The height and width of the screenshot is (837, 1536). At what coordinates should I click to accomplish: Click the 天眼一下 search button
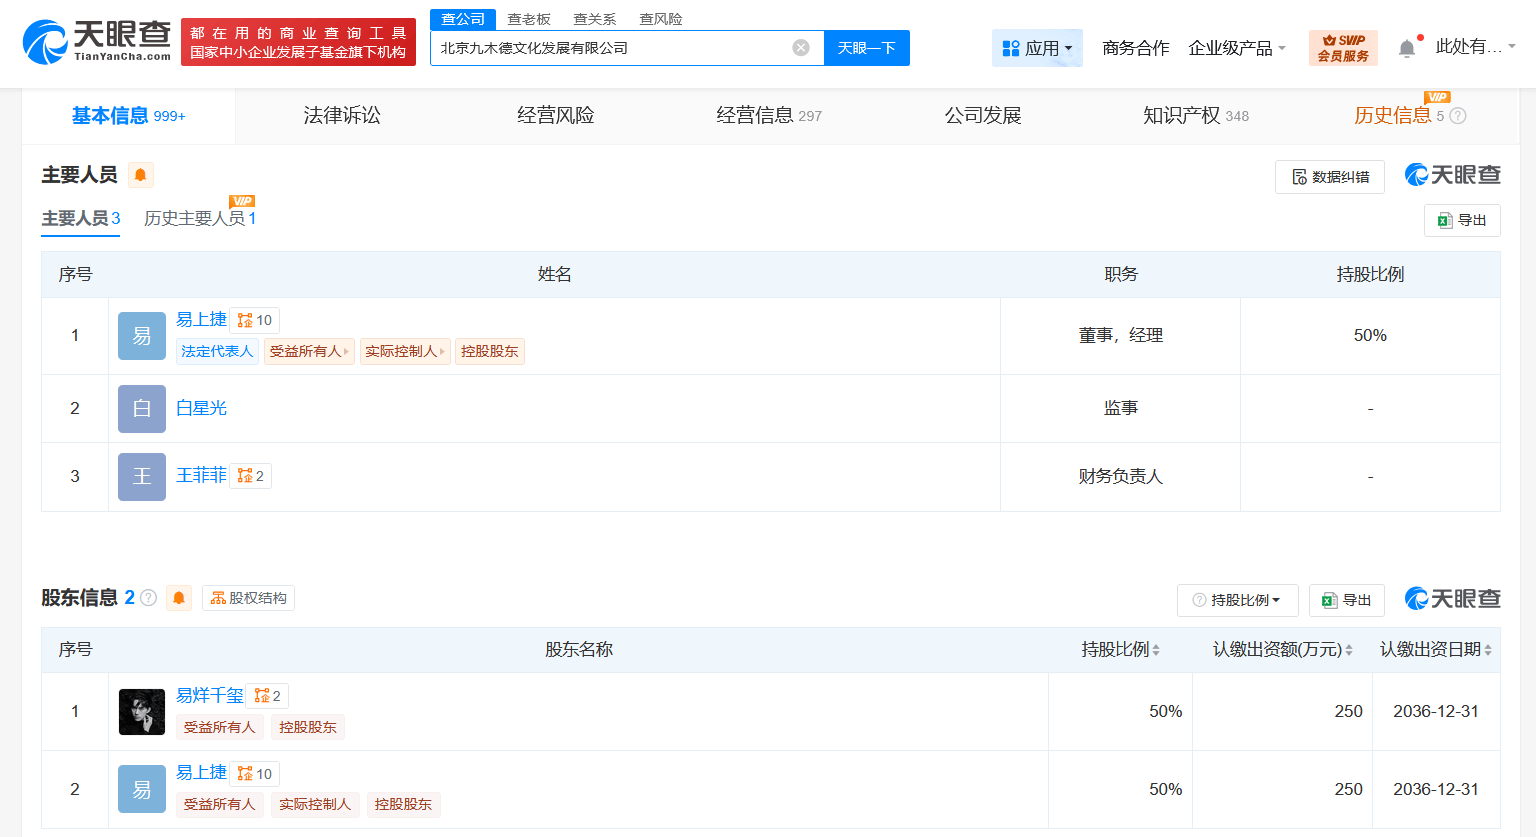click(x=867, y=48)
